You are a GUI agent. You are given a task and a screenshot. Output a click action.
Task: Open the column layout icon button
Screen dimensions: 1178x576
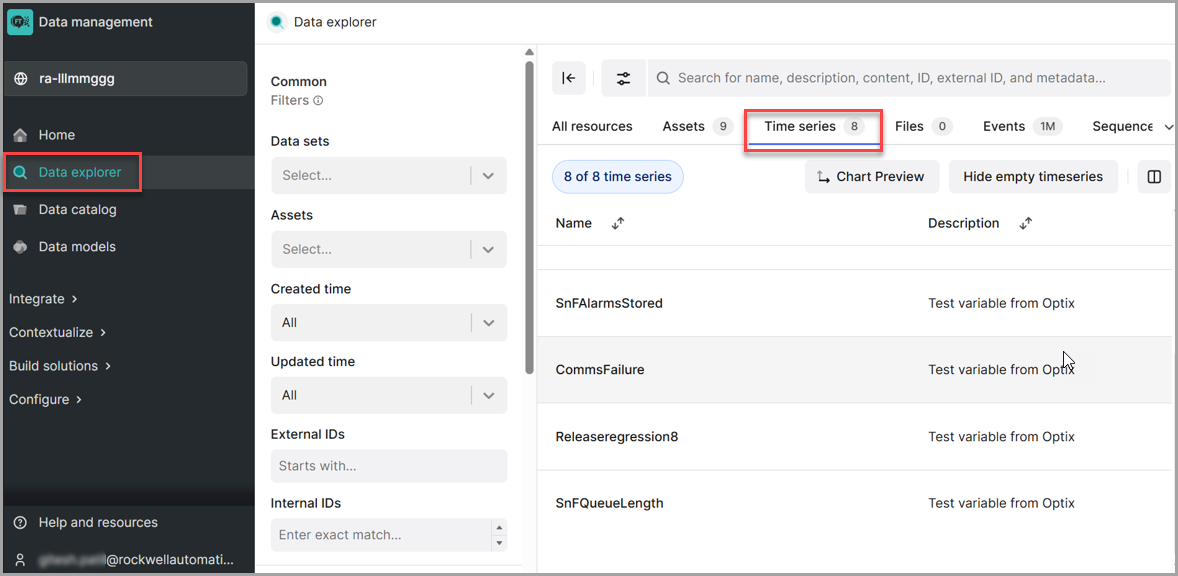tap(1155, 176)
